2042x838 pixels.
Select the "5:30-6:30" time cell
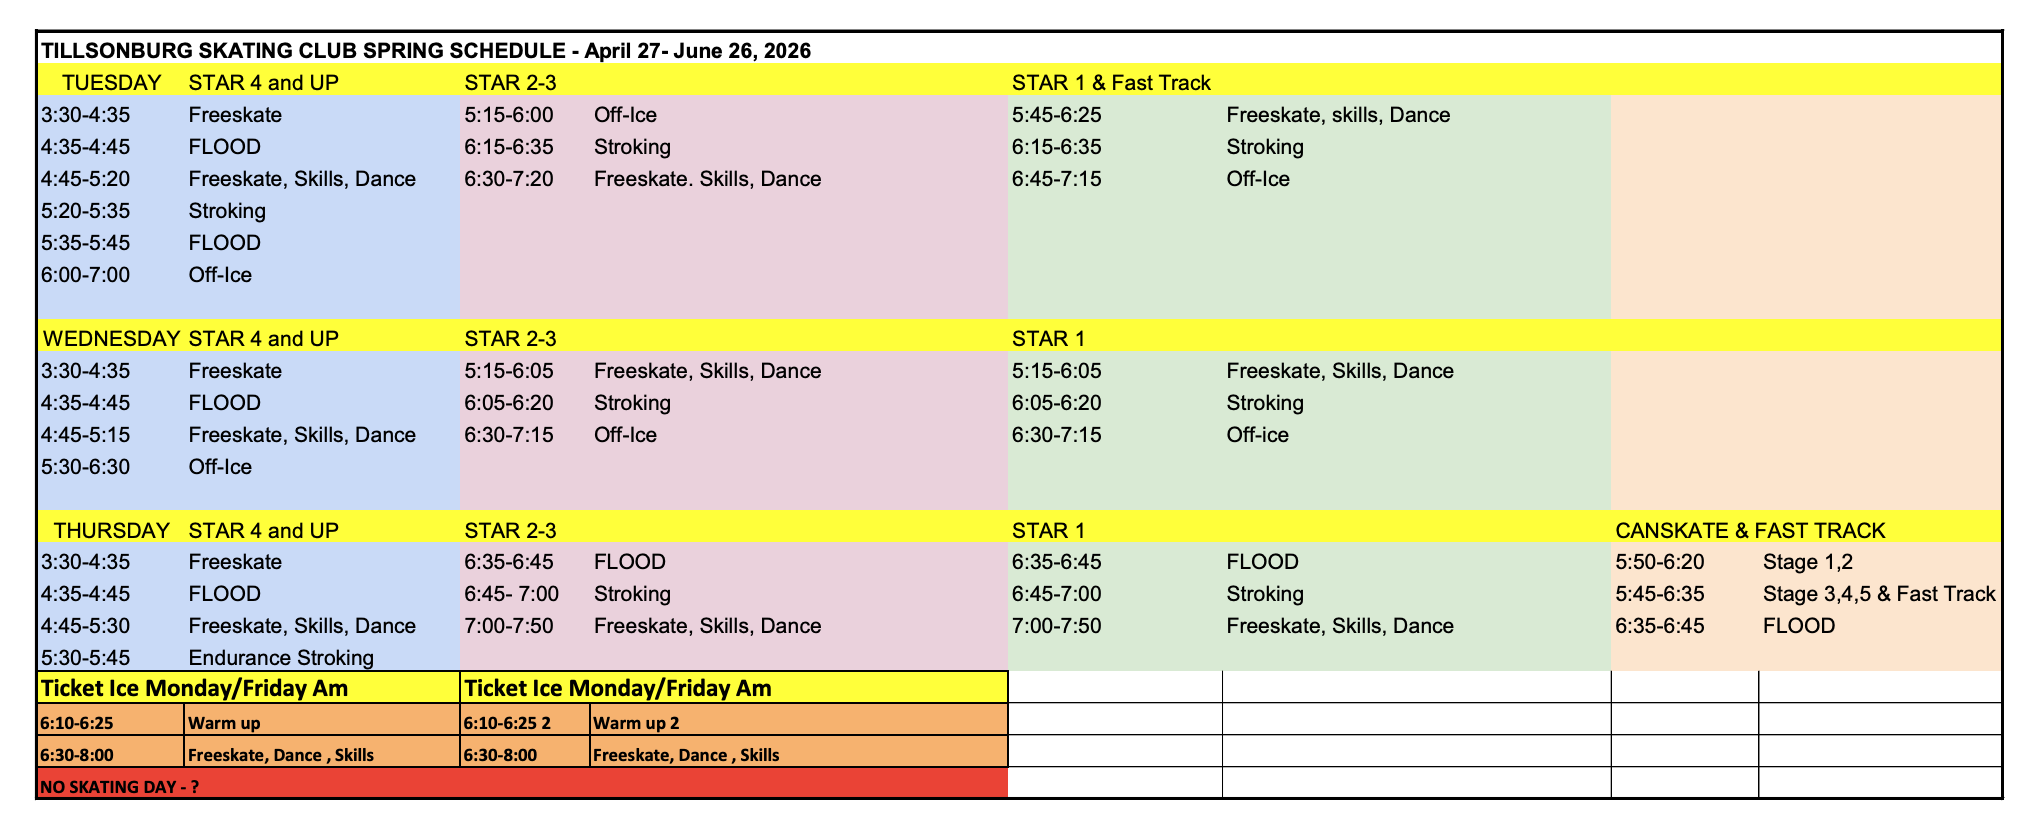pyautogui.click(x=86, y=467)
